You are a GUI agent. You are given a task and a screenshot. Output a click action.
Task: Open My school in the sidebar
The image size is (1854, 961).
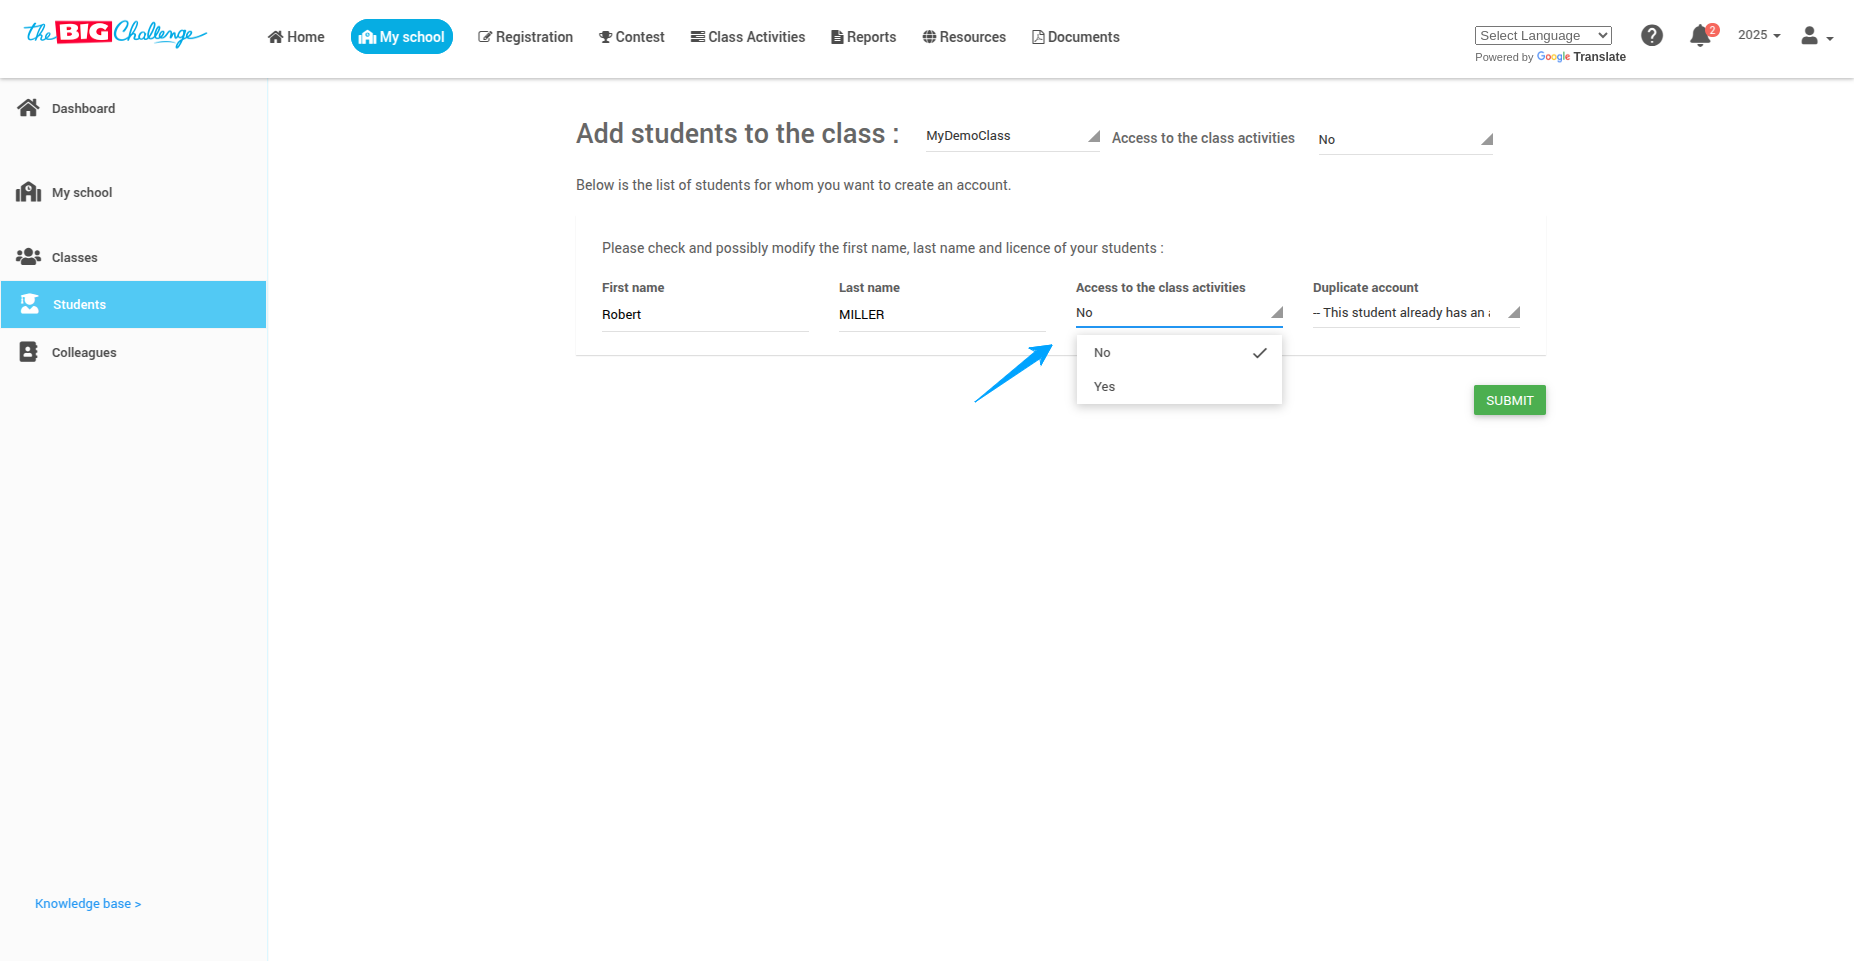pyautogui.click(x=133, y=192)
